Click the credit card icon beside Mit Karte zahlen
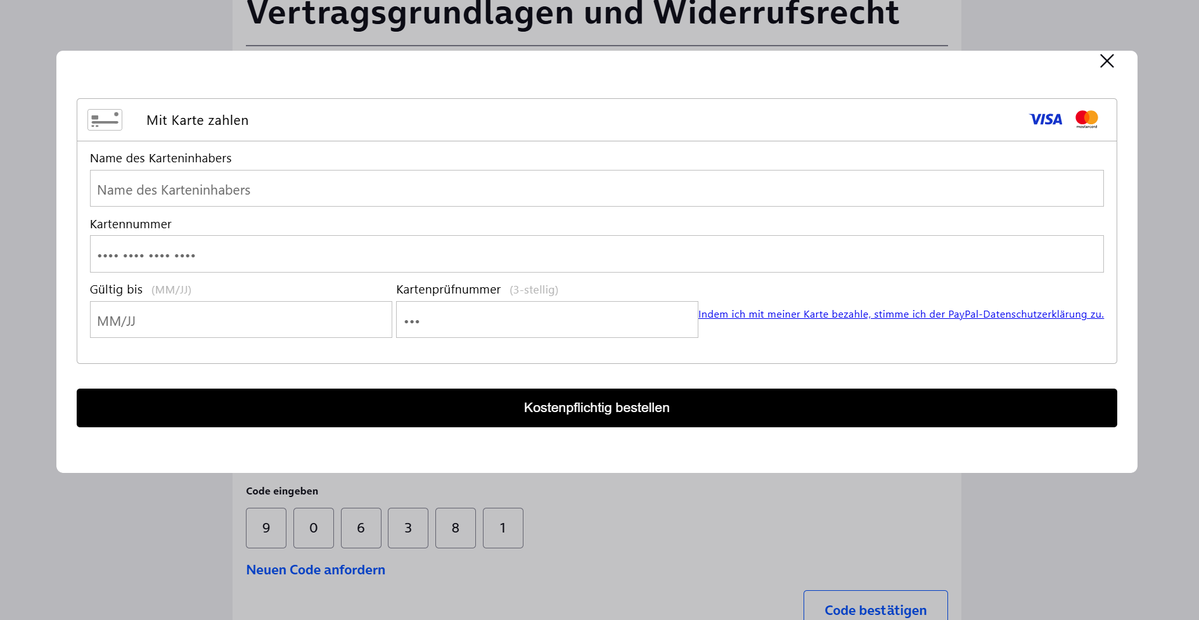1199x620 pixels. [105, 120]
